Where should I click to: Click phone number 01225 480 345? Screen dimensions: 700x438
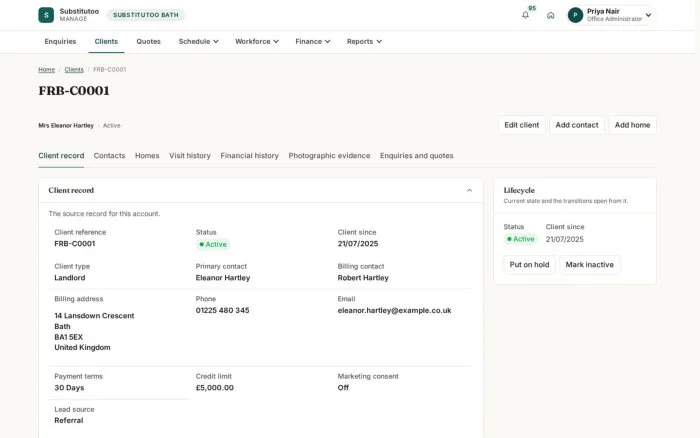[x=222, y=310]
